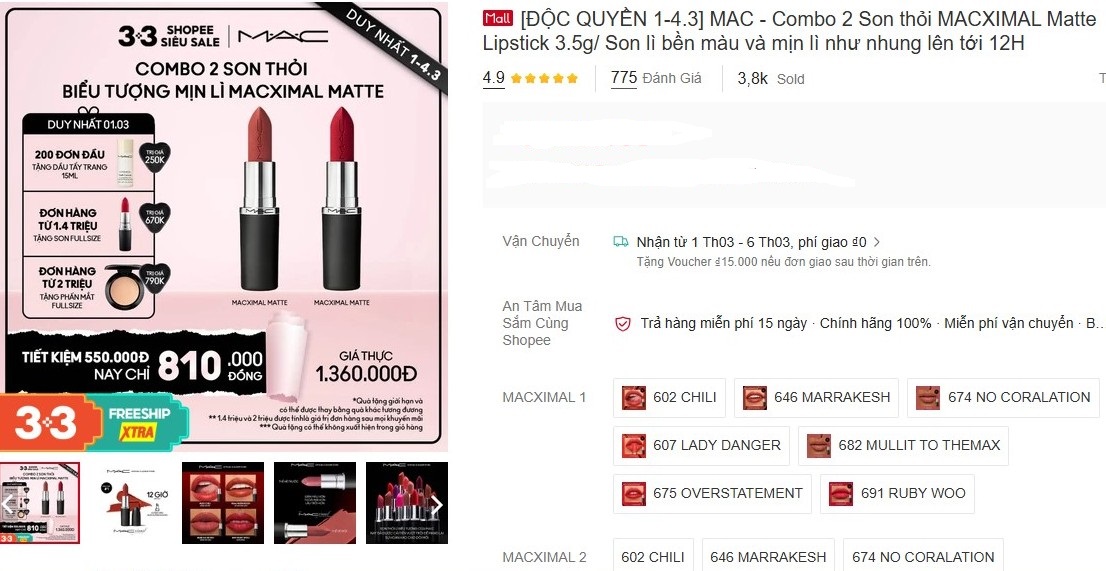Click the shipping truck icon

(x=621, y=242)
